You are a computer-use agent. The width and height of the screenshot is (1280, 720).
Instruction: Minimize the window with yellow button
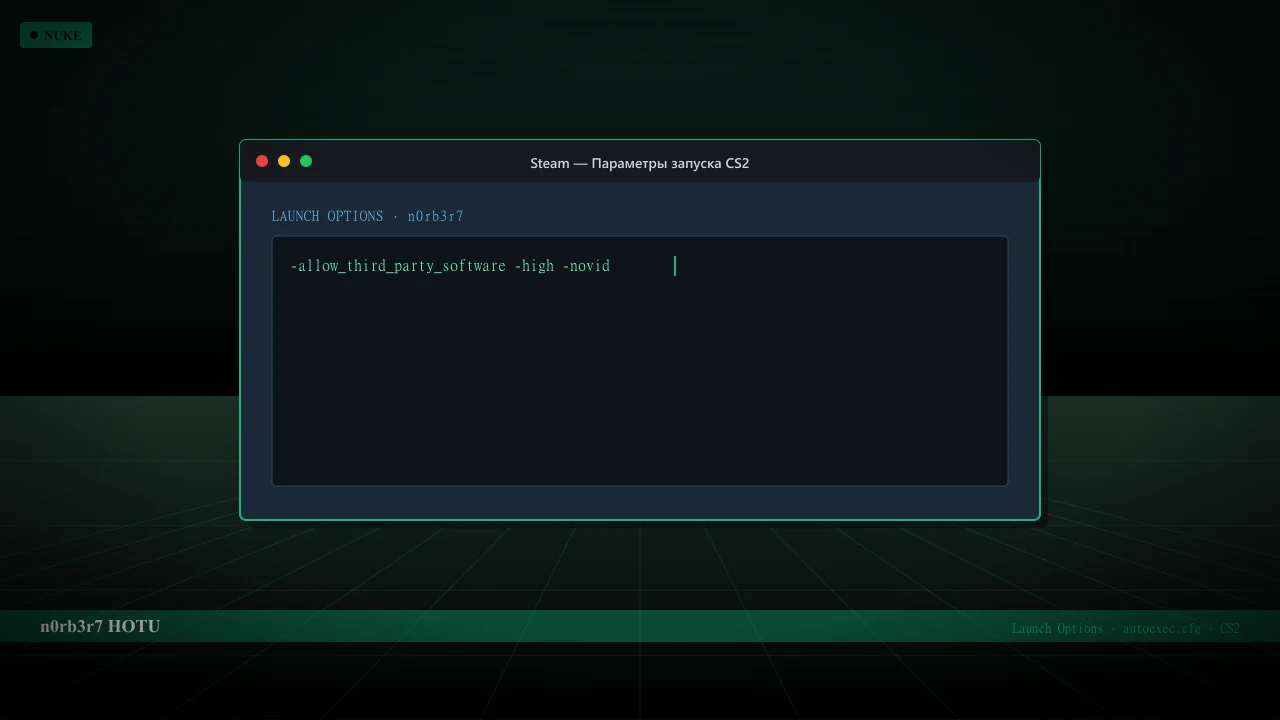(284, 161)
